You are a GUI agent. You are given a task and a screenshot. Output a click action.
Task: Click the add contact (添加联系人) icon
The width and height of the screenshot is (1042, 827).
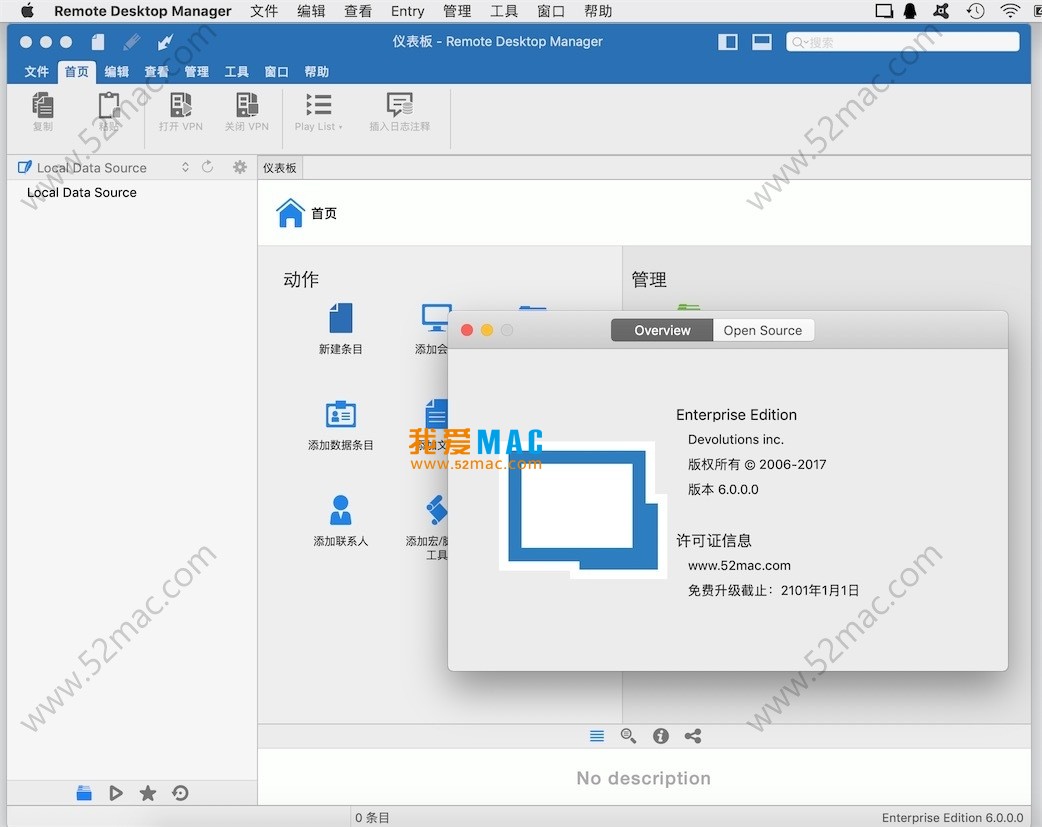click(341, 510)
